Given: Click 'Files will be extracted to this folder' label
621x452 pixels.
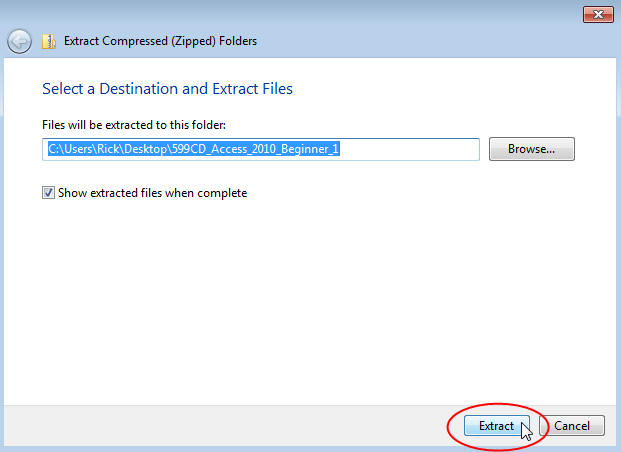Looking at the screenshot, I should [134, 125].
